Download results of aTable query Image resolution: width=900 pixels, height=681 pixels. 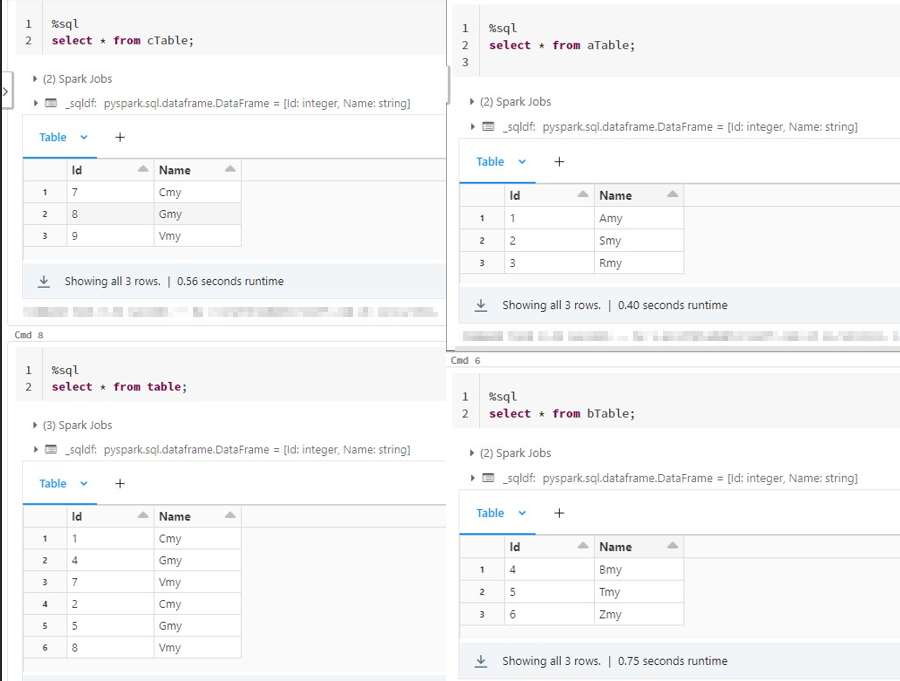[481, 306]
